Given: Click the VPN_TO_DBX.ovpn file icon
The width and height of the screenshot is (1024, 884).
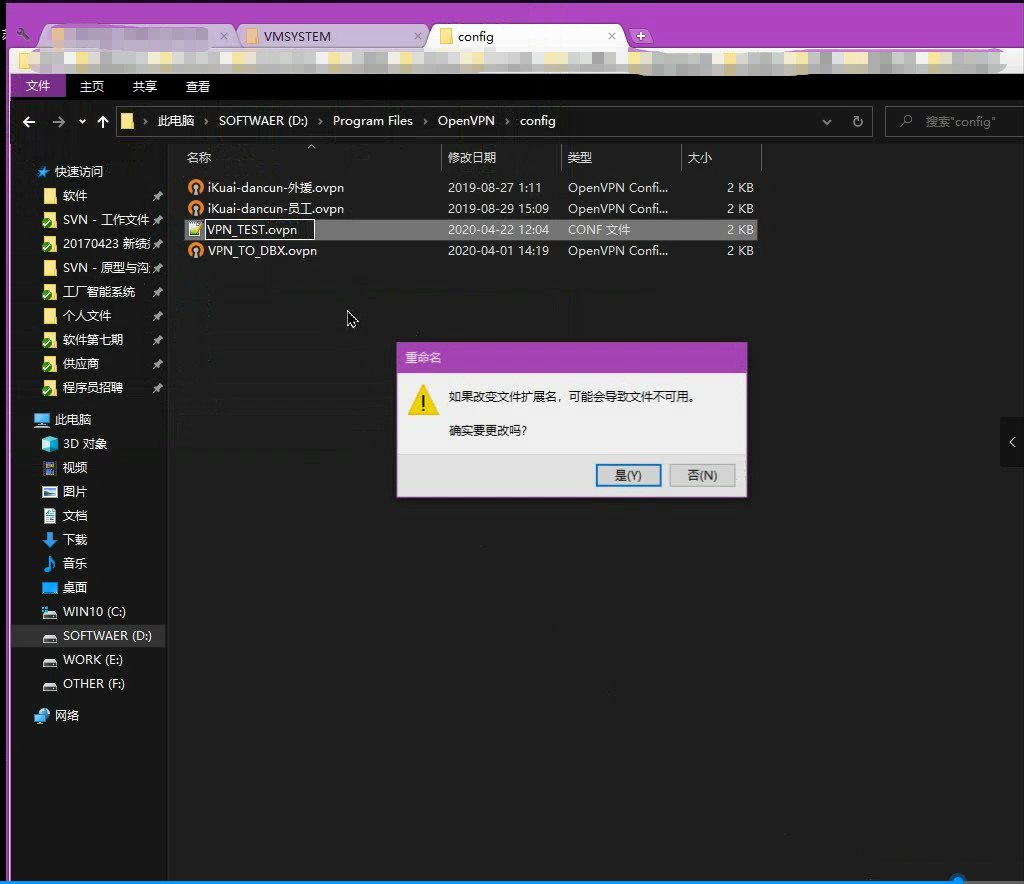Looking at the screenshot, I should [196, 251].
